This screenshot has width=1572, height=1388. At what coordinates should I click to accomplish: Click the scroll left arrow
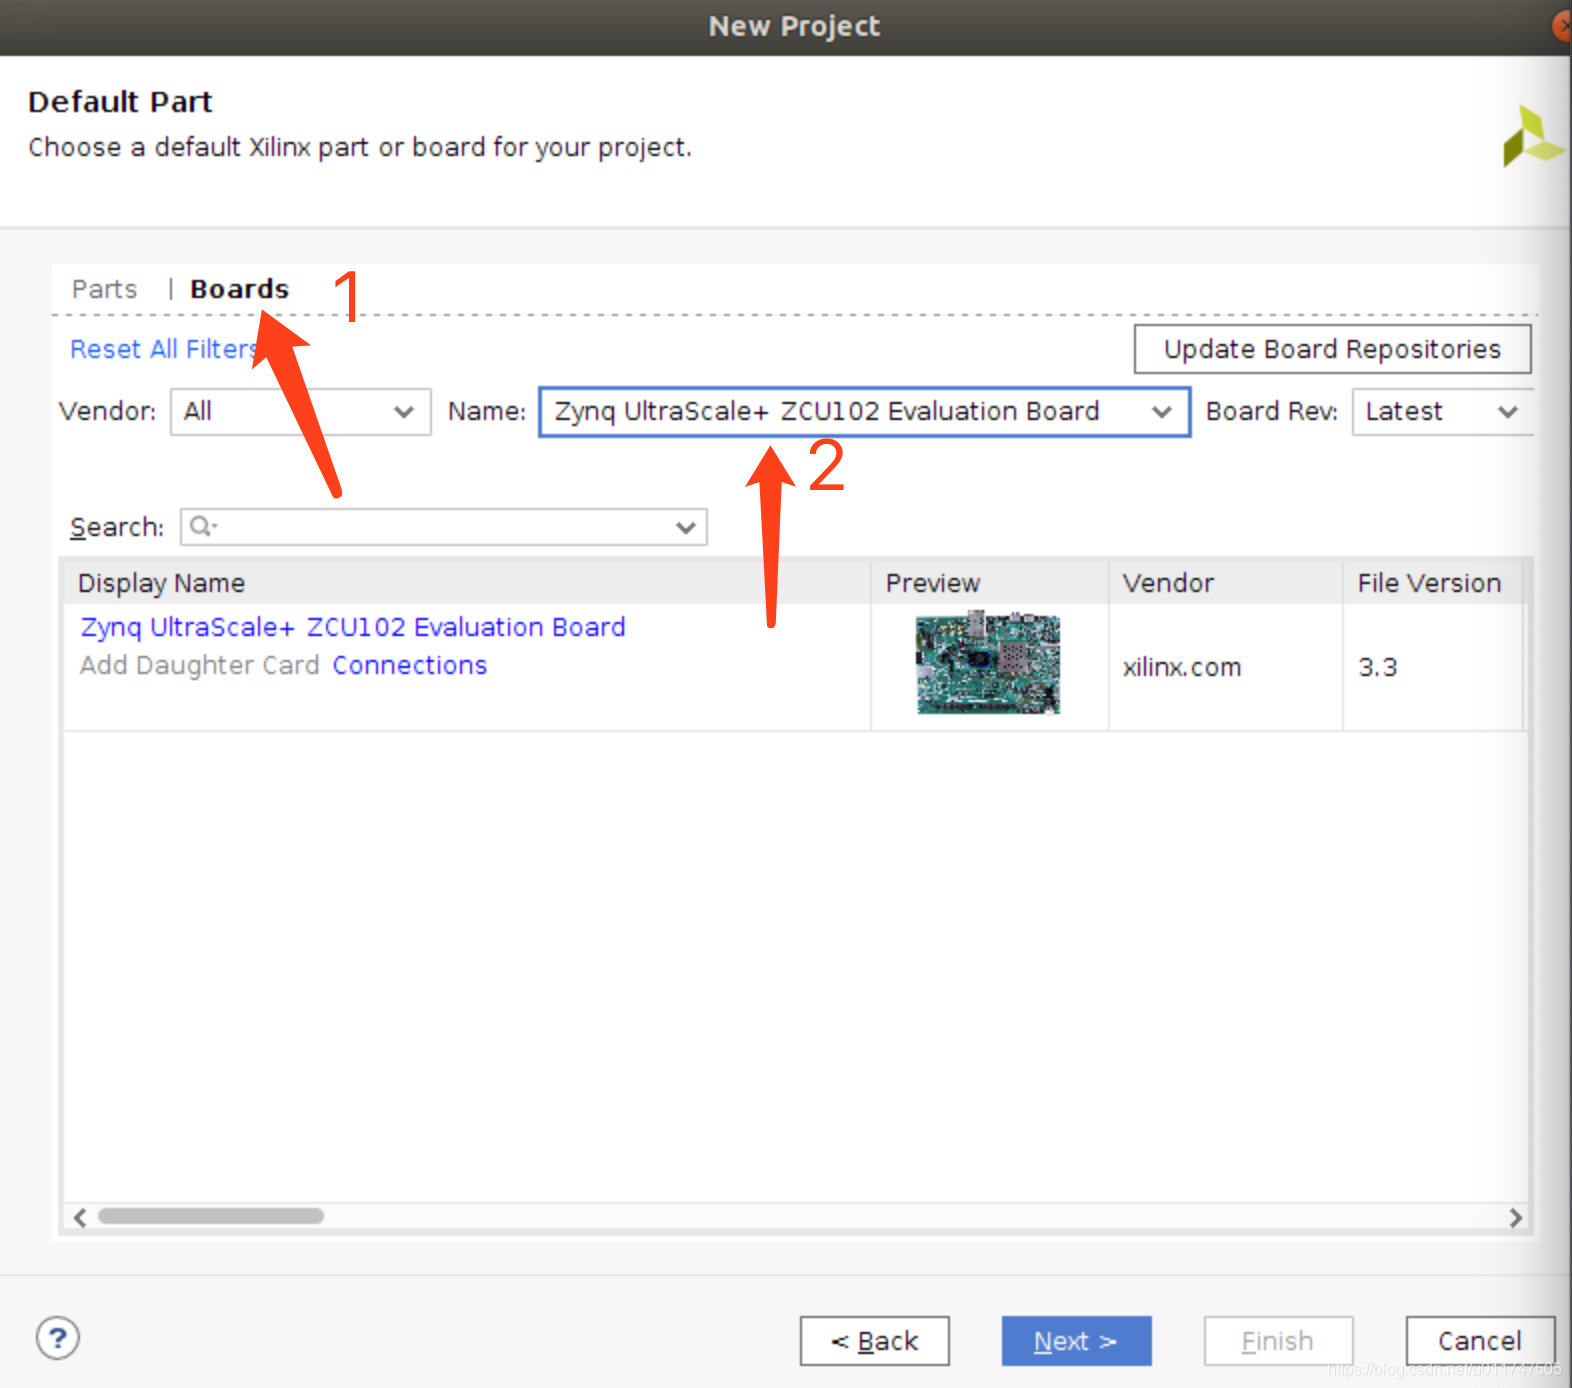pos(80,1217)
